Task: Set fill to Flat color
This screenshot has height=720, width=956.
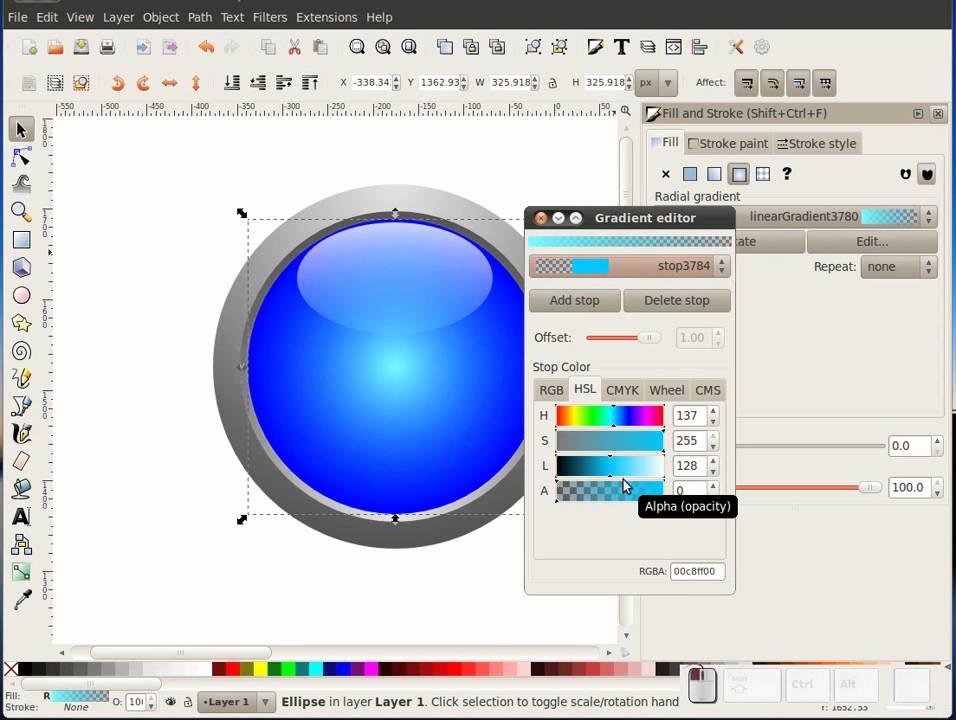Action: pos(690,174)
